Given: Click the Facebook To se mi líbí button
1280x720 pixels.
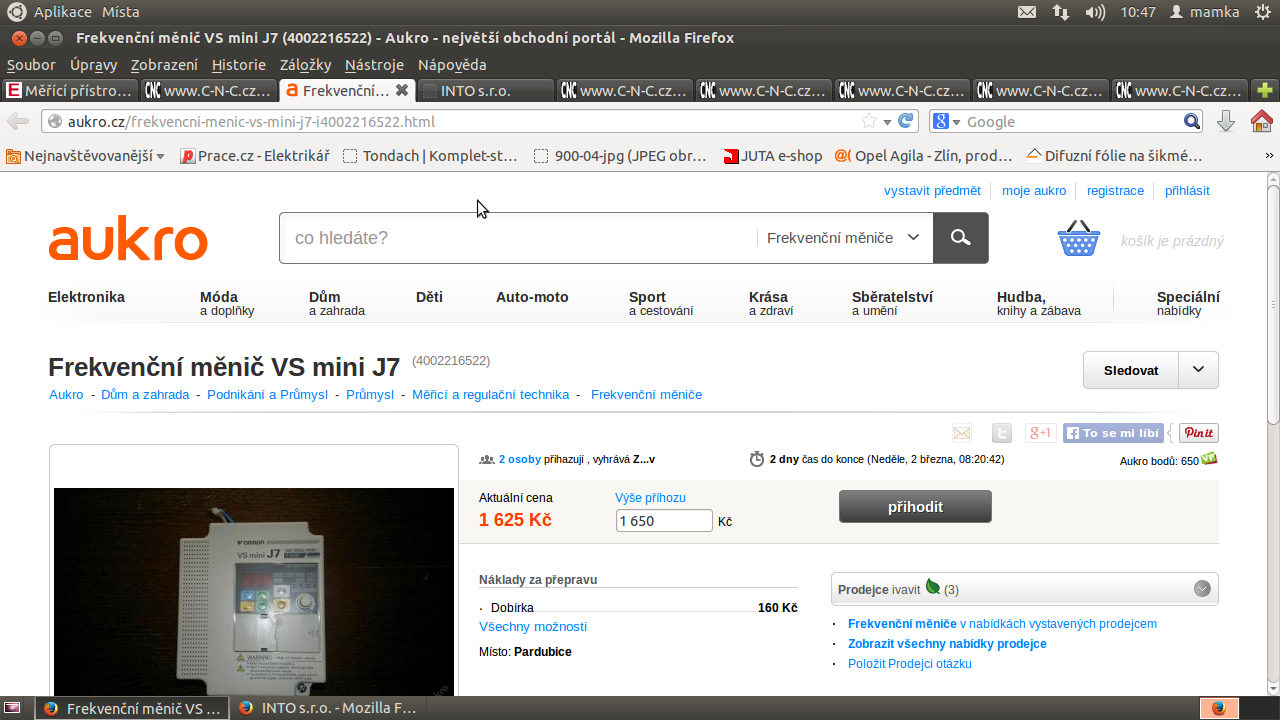Looking at the screenshot, I should pos(1114,433).
